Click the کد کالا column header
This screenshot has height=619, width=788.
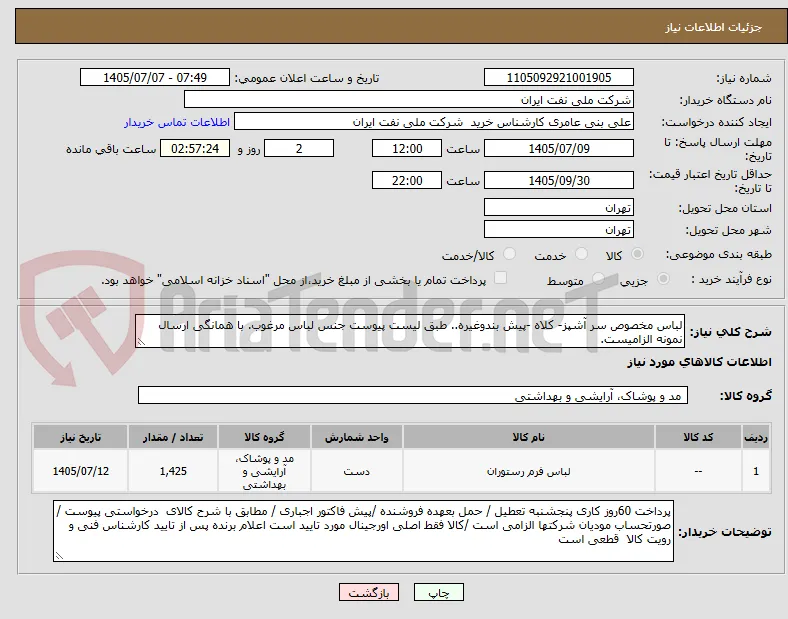pyautogui.click(x=698, y=437)
